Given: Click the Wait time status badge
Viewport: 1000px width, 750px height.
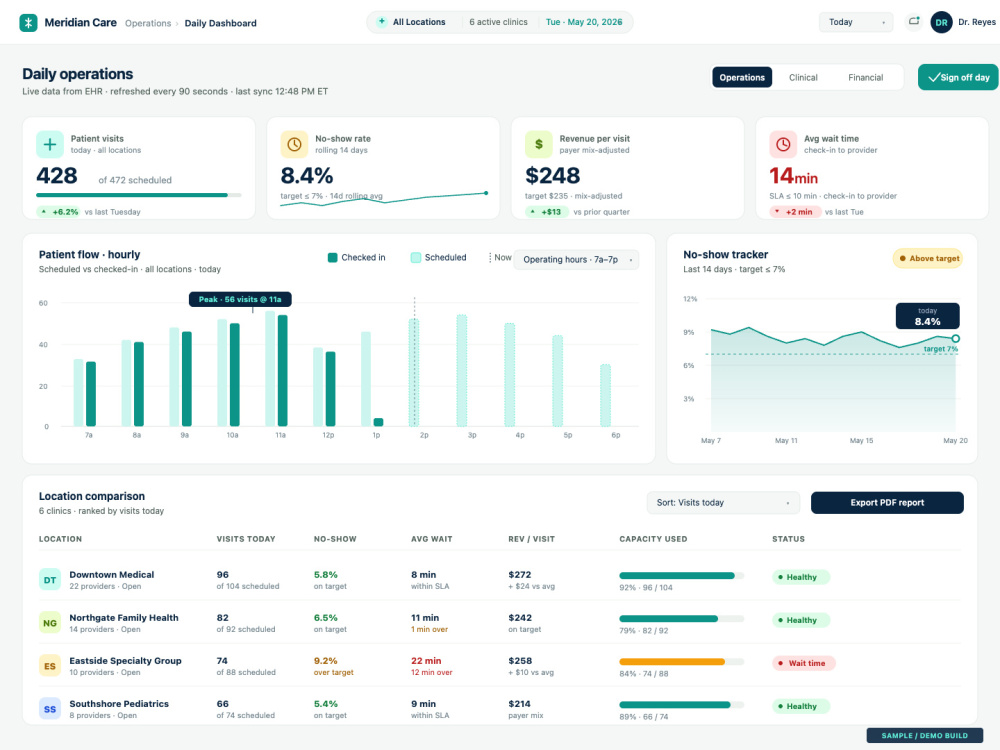Looking at the screenshot, I should 804,663.
